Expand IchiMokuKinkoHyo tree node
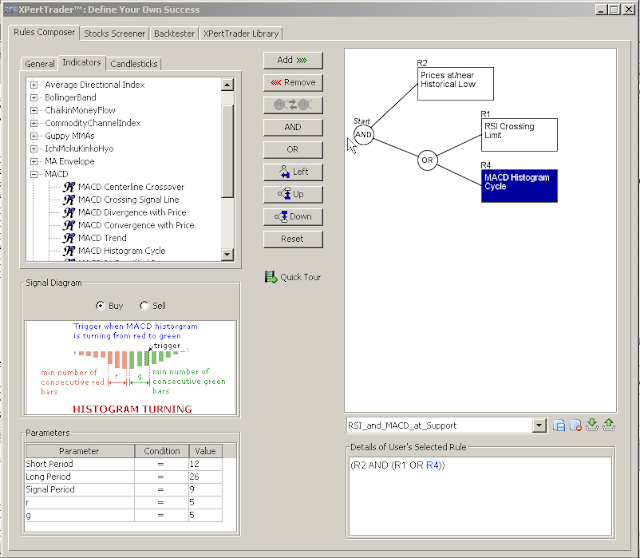 click(34, 149)
